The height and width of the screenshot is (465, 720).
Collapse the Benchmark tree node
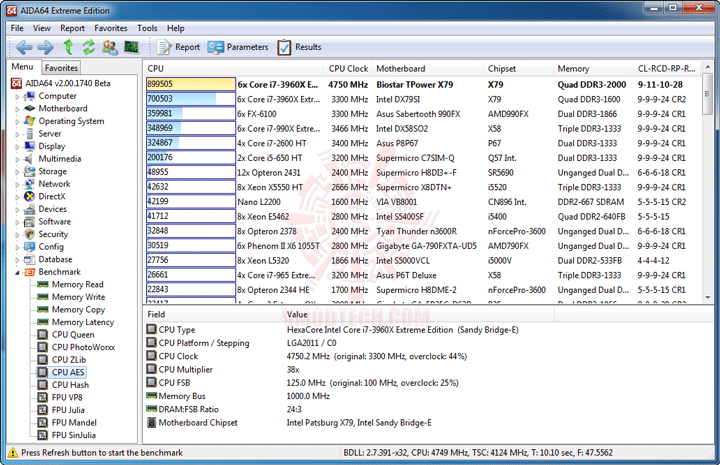(17, 272)
